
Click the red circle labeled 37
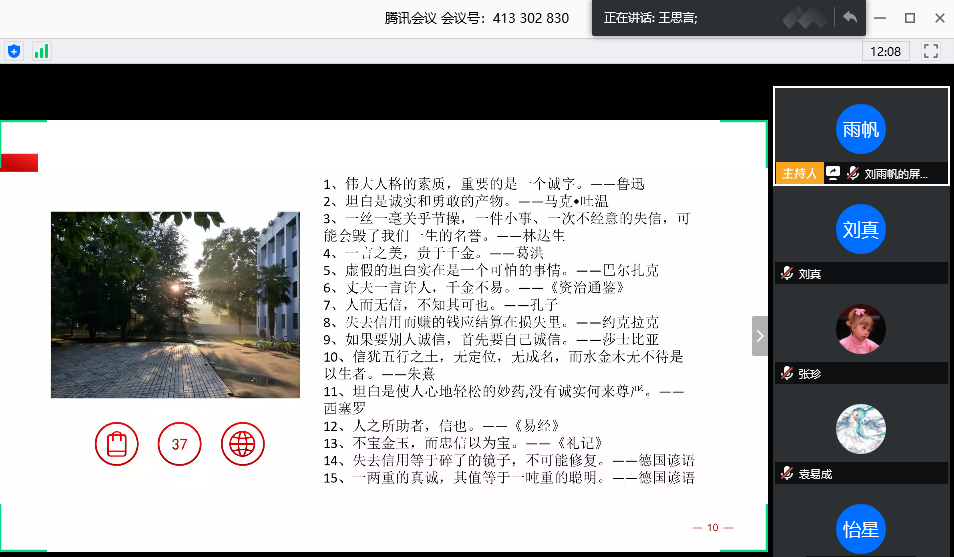click(180, 444)
